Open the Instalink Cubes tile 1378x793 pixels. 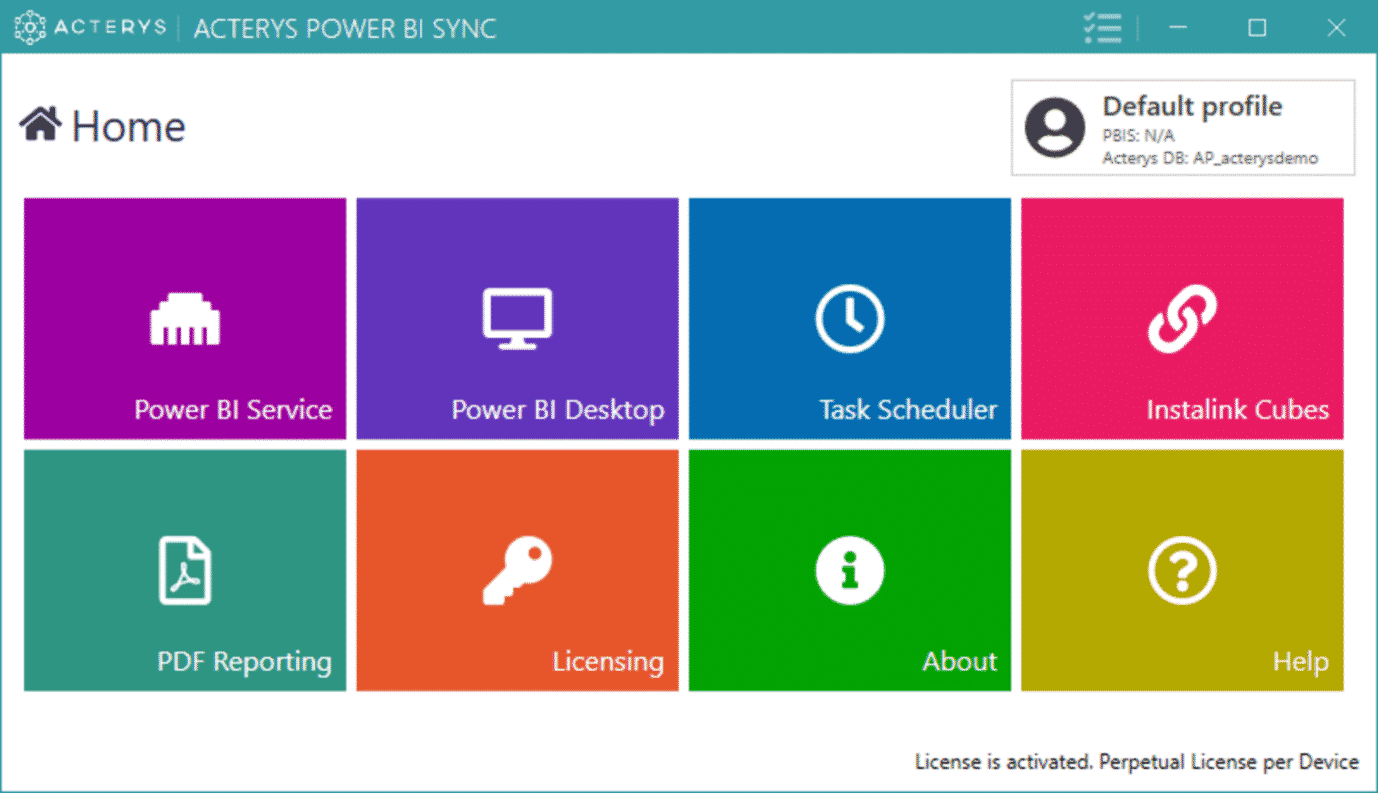click(x=1182, y=318)
